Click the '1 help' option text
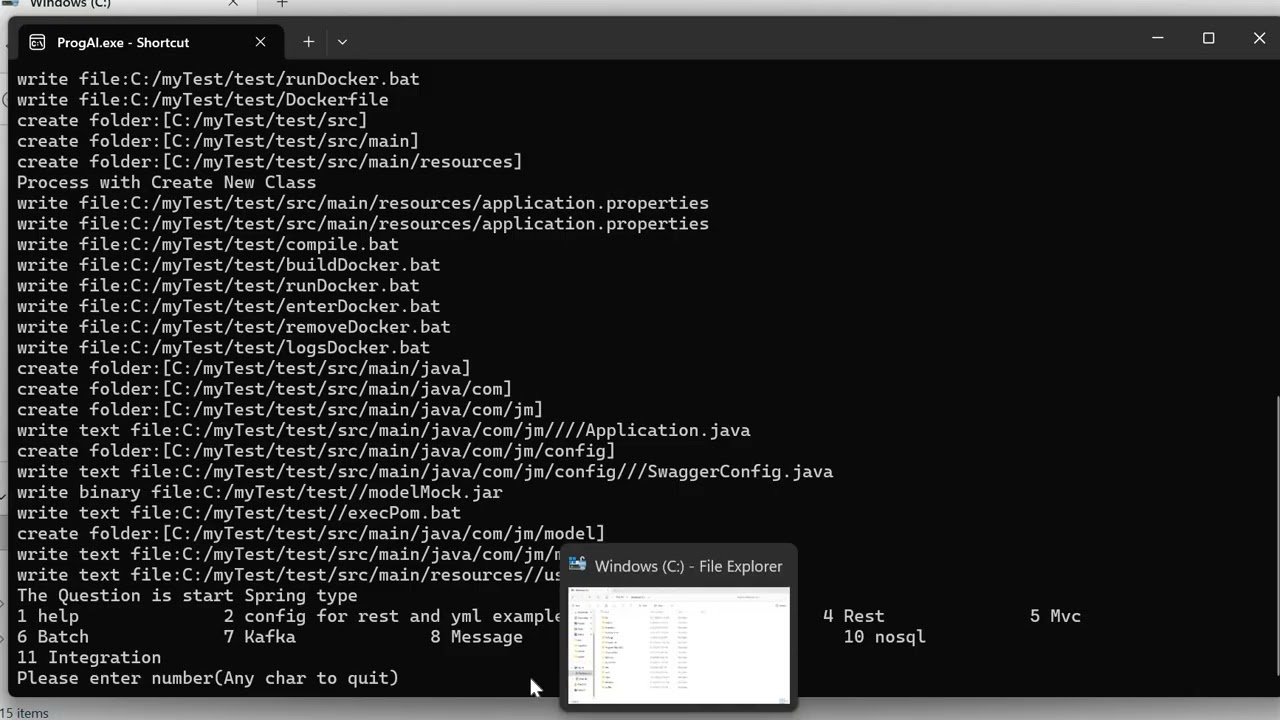Screen dimensions: 1280x720 (x=48, y=616)
